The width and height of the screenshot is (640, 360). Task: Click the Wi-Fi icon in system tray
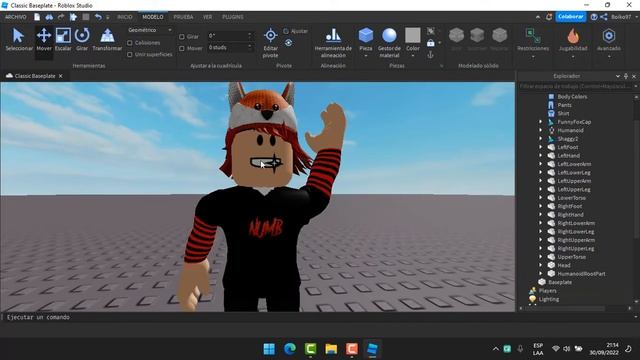[556, 349]
